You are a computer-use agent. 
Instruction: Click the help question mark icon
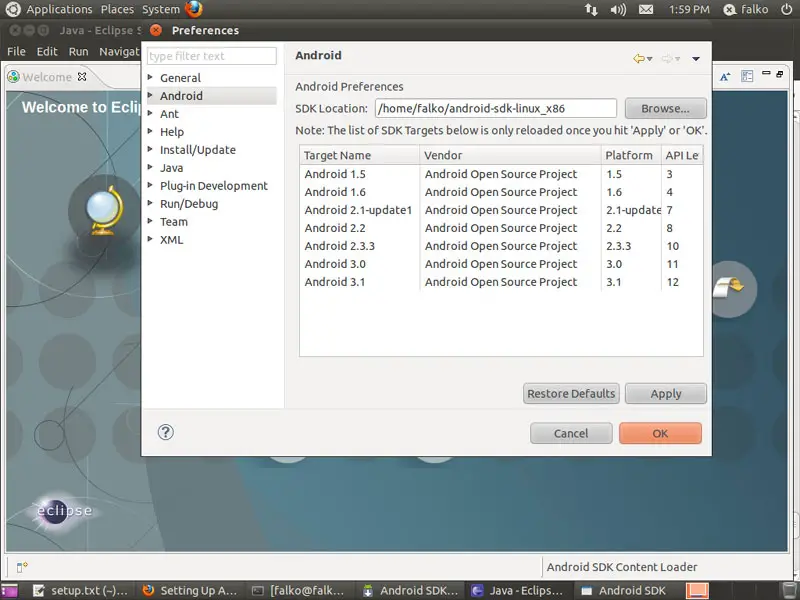(x=165, y=433)
